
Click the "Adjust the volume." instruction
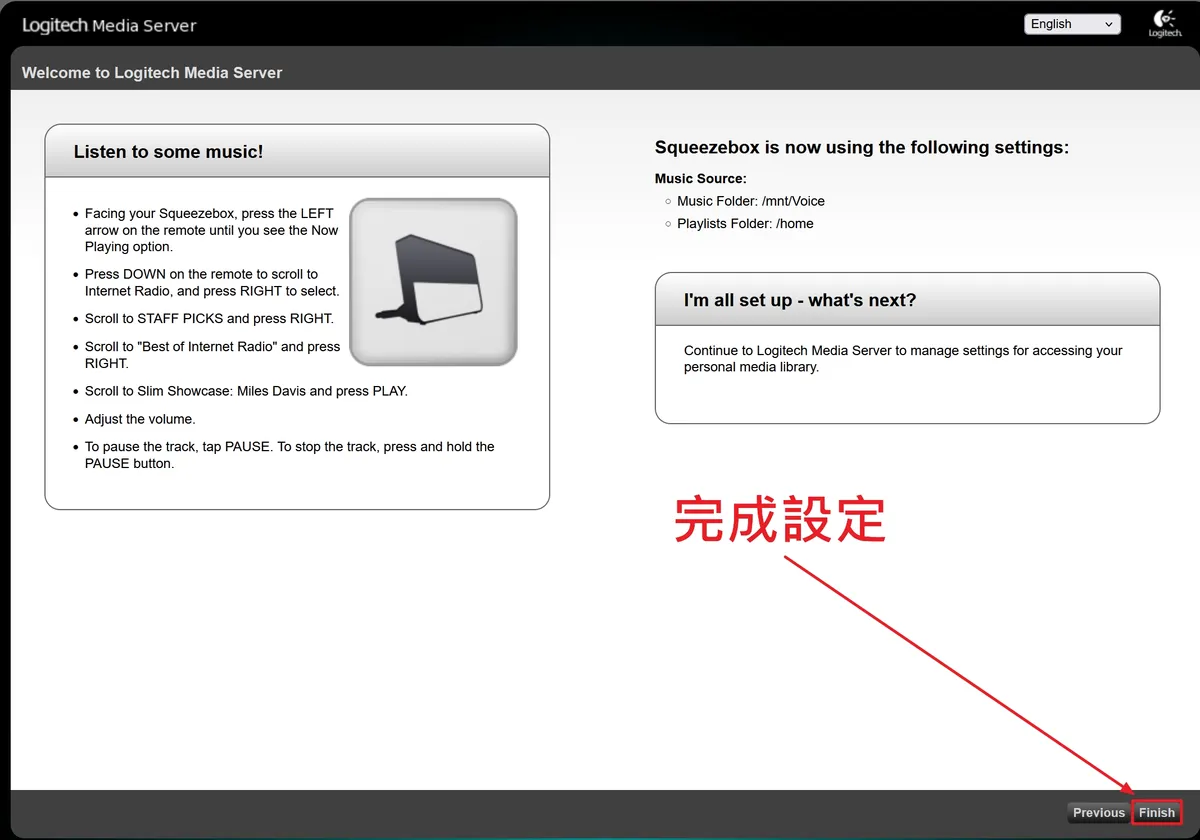(140, 419)
